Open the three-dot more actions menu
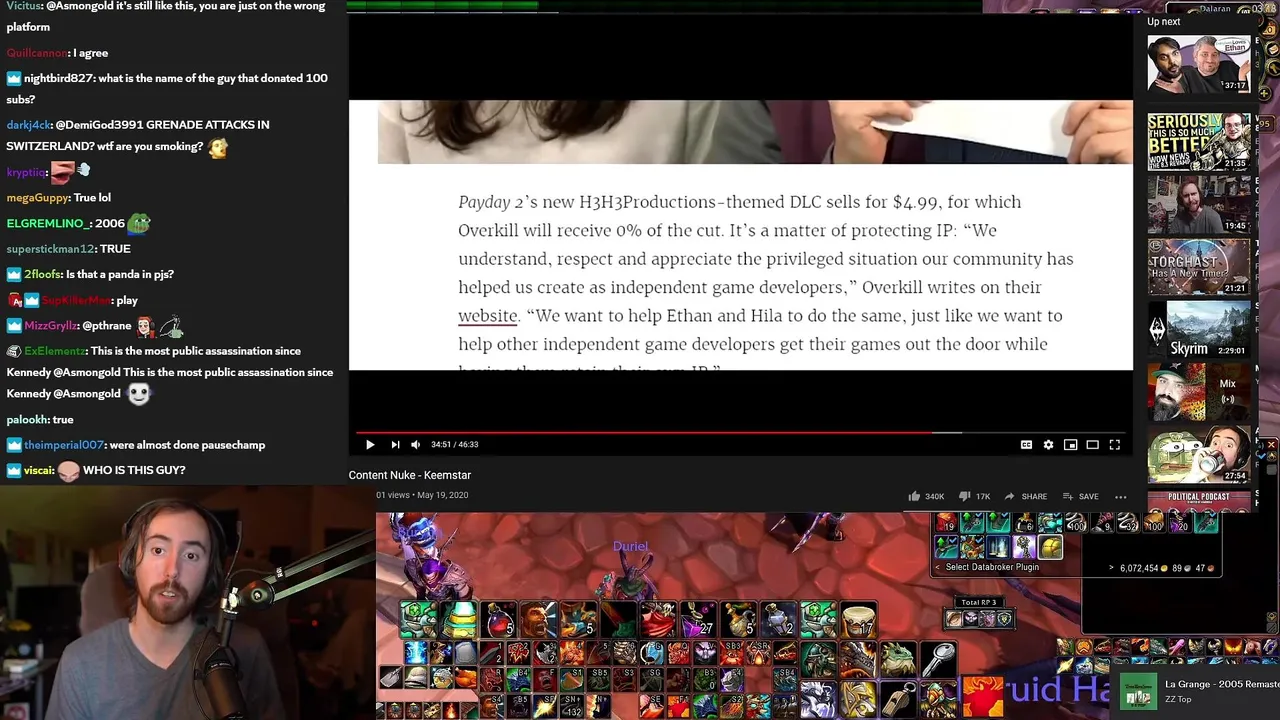This screenshot has height=720, width=1280. tap(1121, 496)
